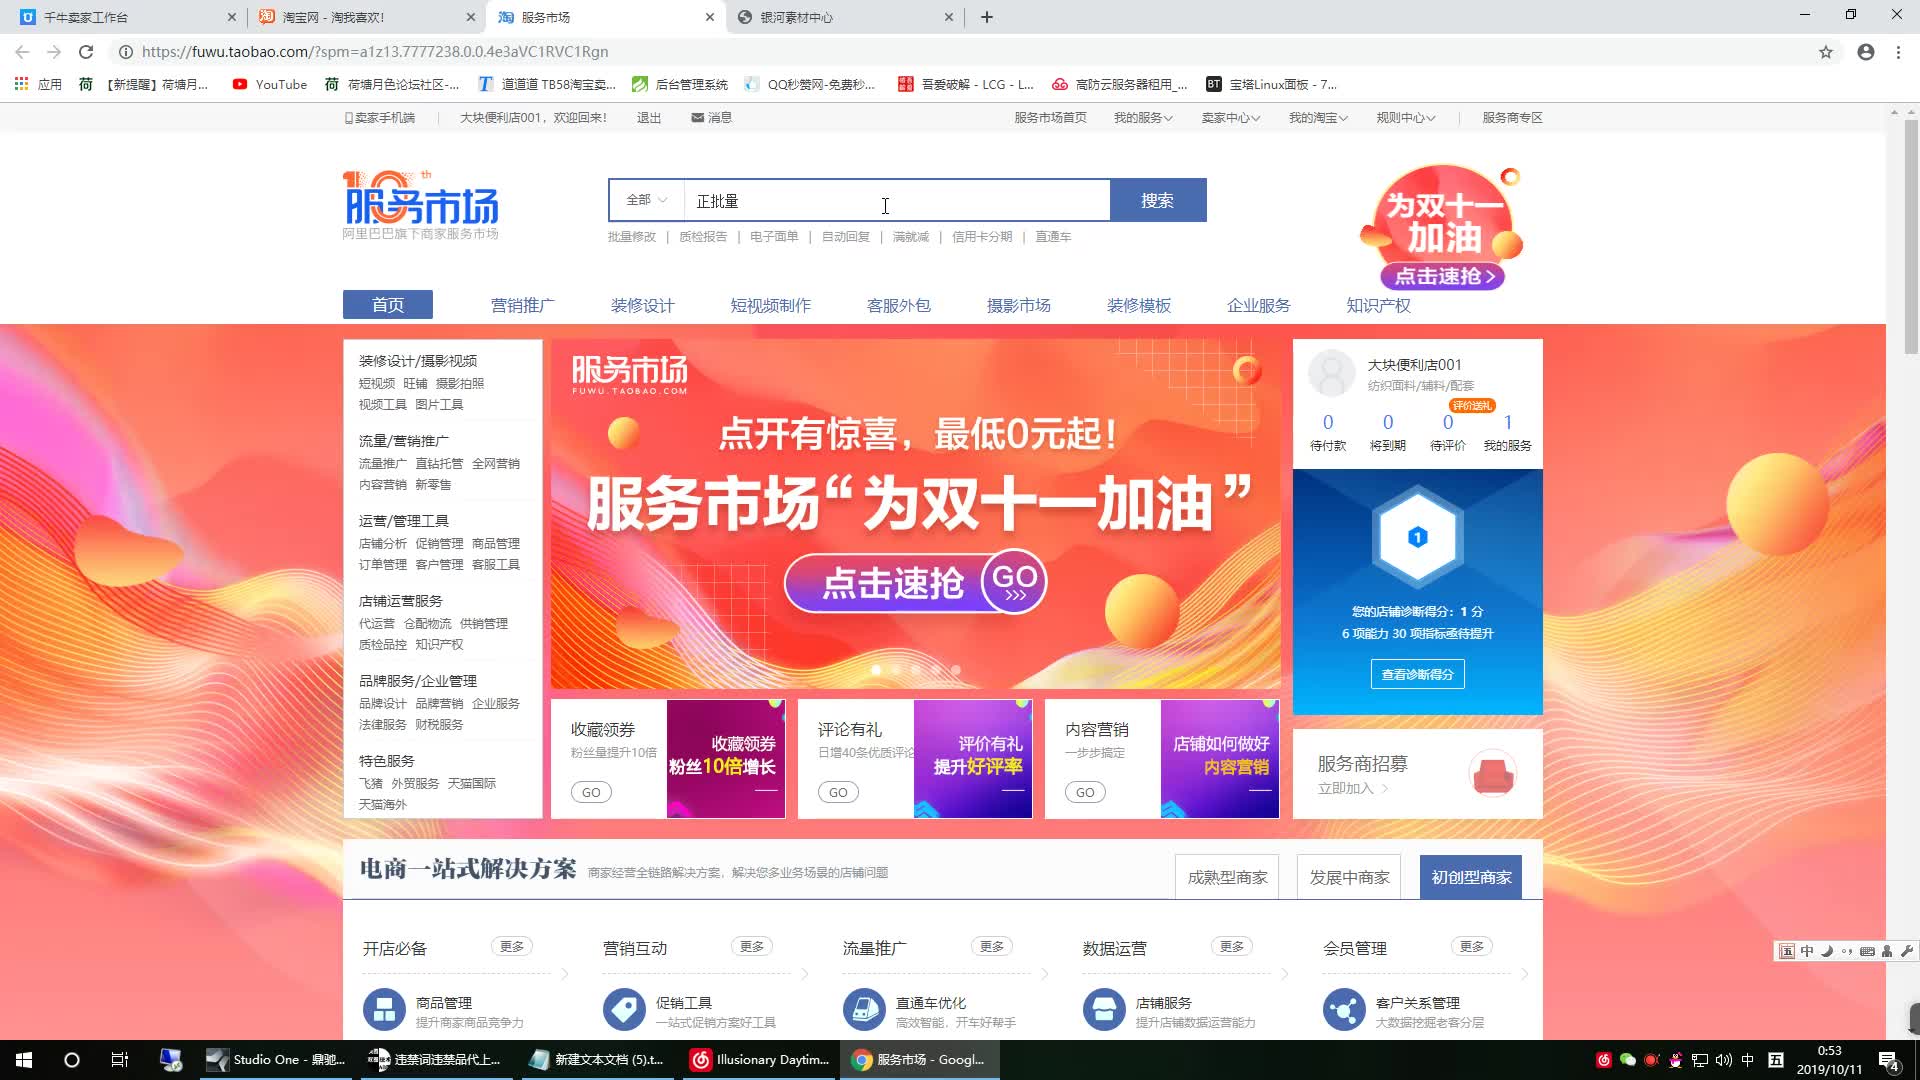This screenshot has width=1920, height=1080.
Task: Open the Chrome profile avatar icon
Action: (x=1866, y=52)
